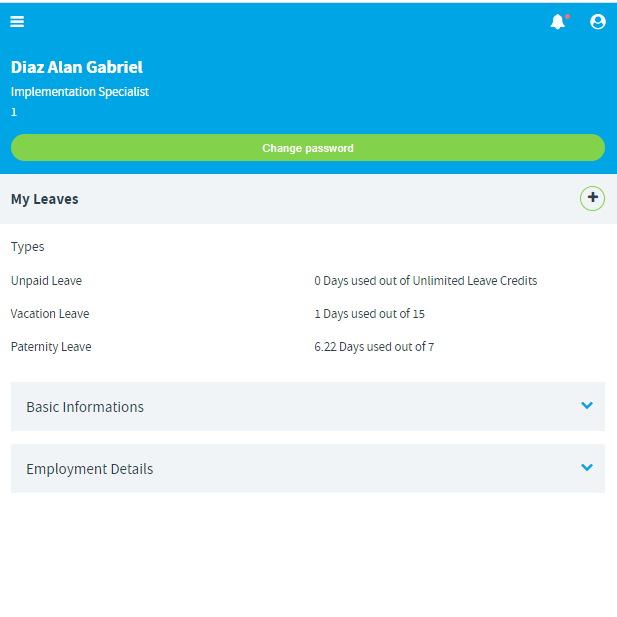
Task: Click the Diaz Alan Gabriel name
Action: tap(77, 67)
